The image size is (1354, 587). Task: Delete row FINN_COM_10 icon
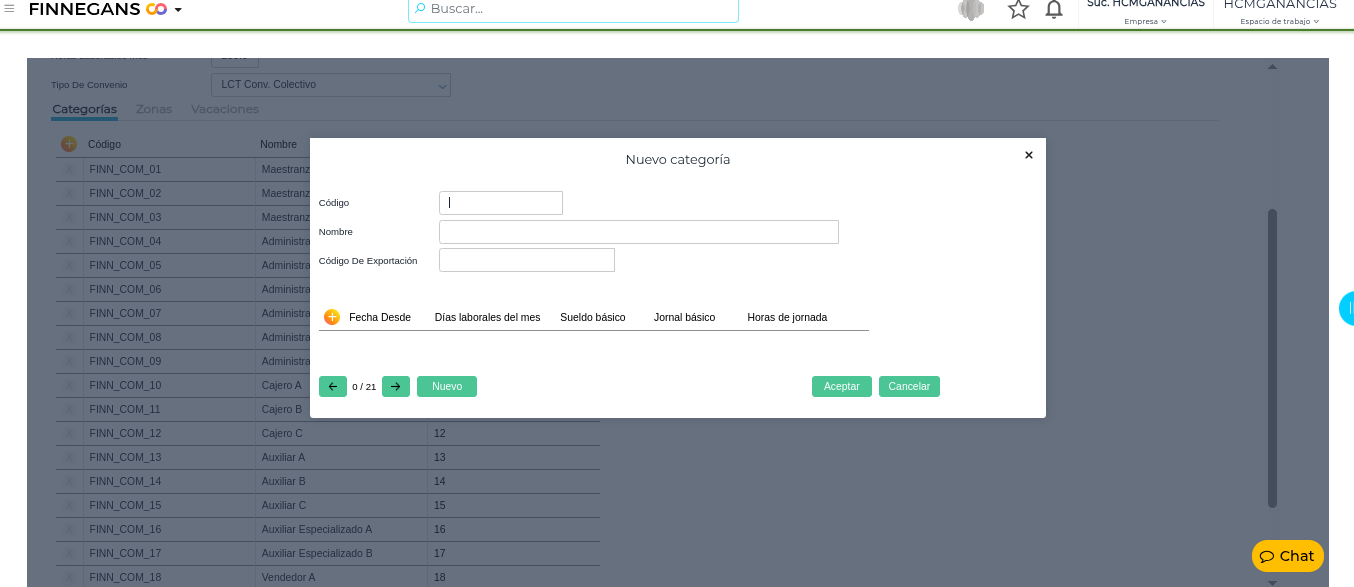[x=69, y=385]
